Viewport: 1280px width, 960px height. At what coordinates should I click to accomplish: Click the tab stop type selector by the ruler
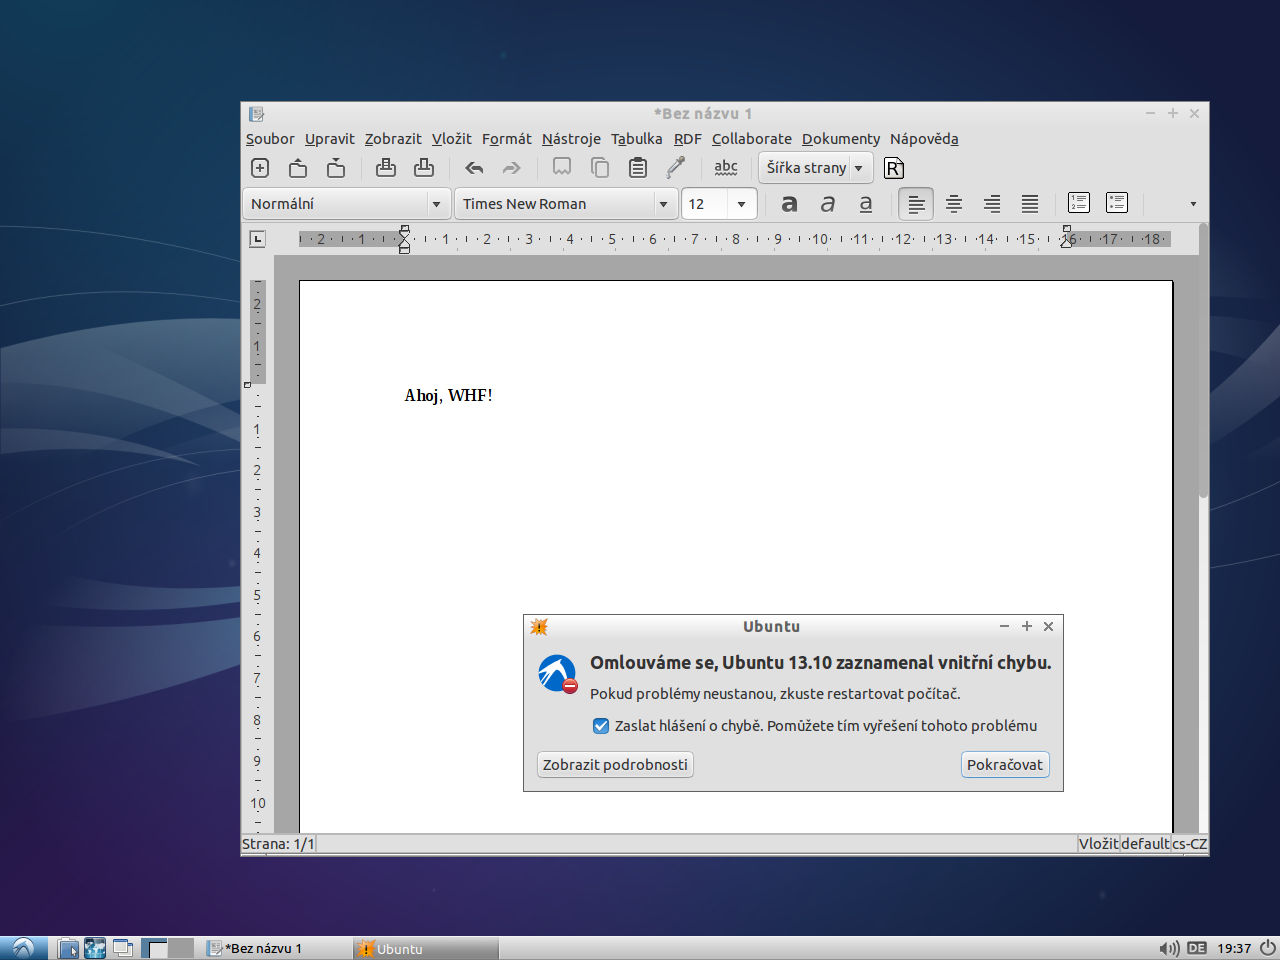(x=258, y=239)
